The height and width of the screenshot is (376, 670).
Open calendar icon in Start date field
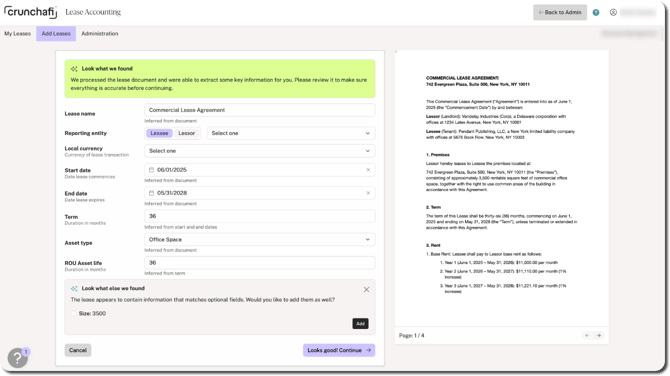[x=151, y=170]
